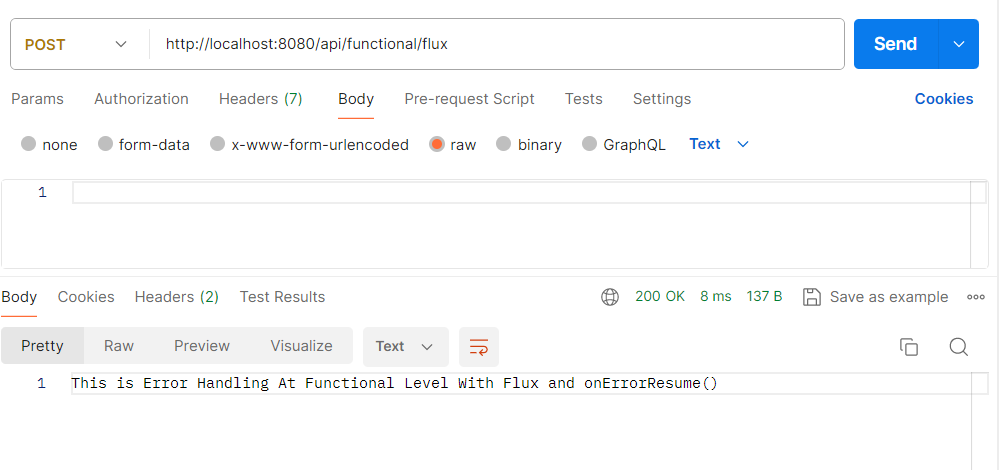Open the Cookies link
This screenshot has height=470, width=1007.
click(943, 99)
